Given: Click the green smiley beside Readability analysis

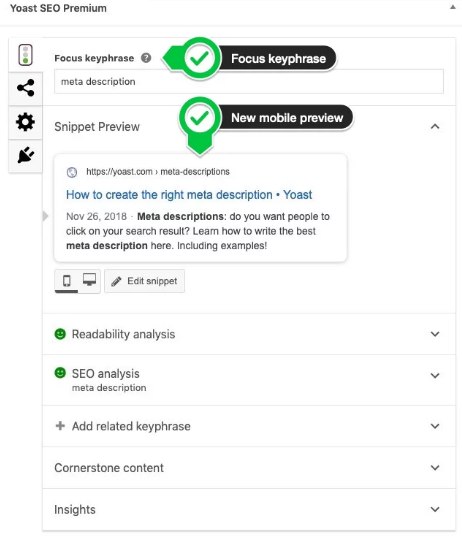Looking at the screenshot, I should pyautogui.click(x=60, y=334).
